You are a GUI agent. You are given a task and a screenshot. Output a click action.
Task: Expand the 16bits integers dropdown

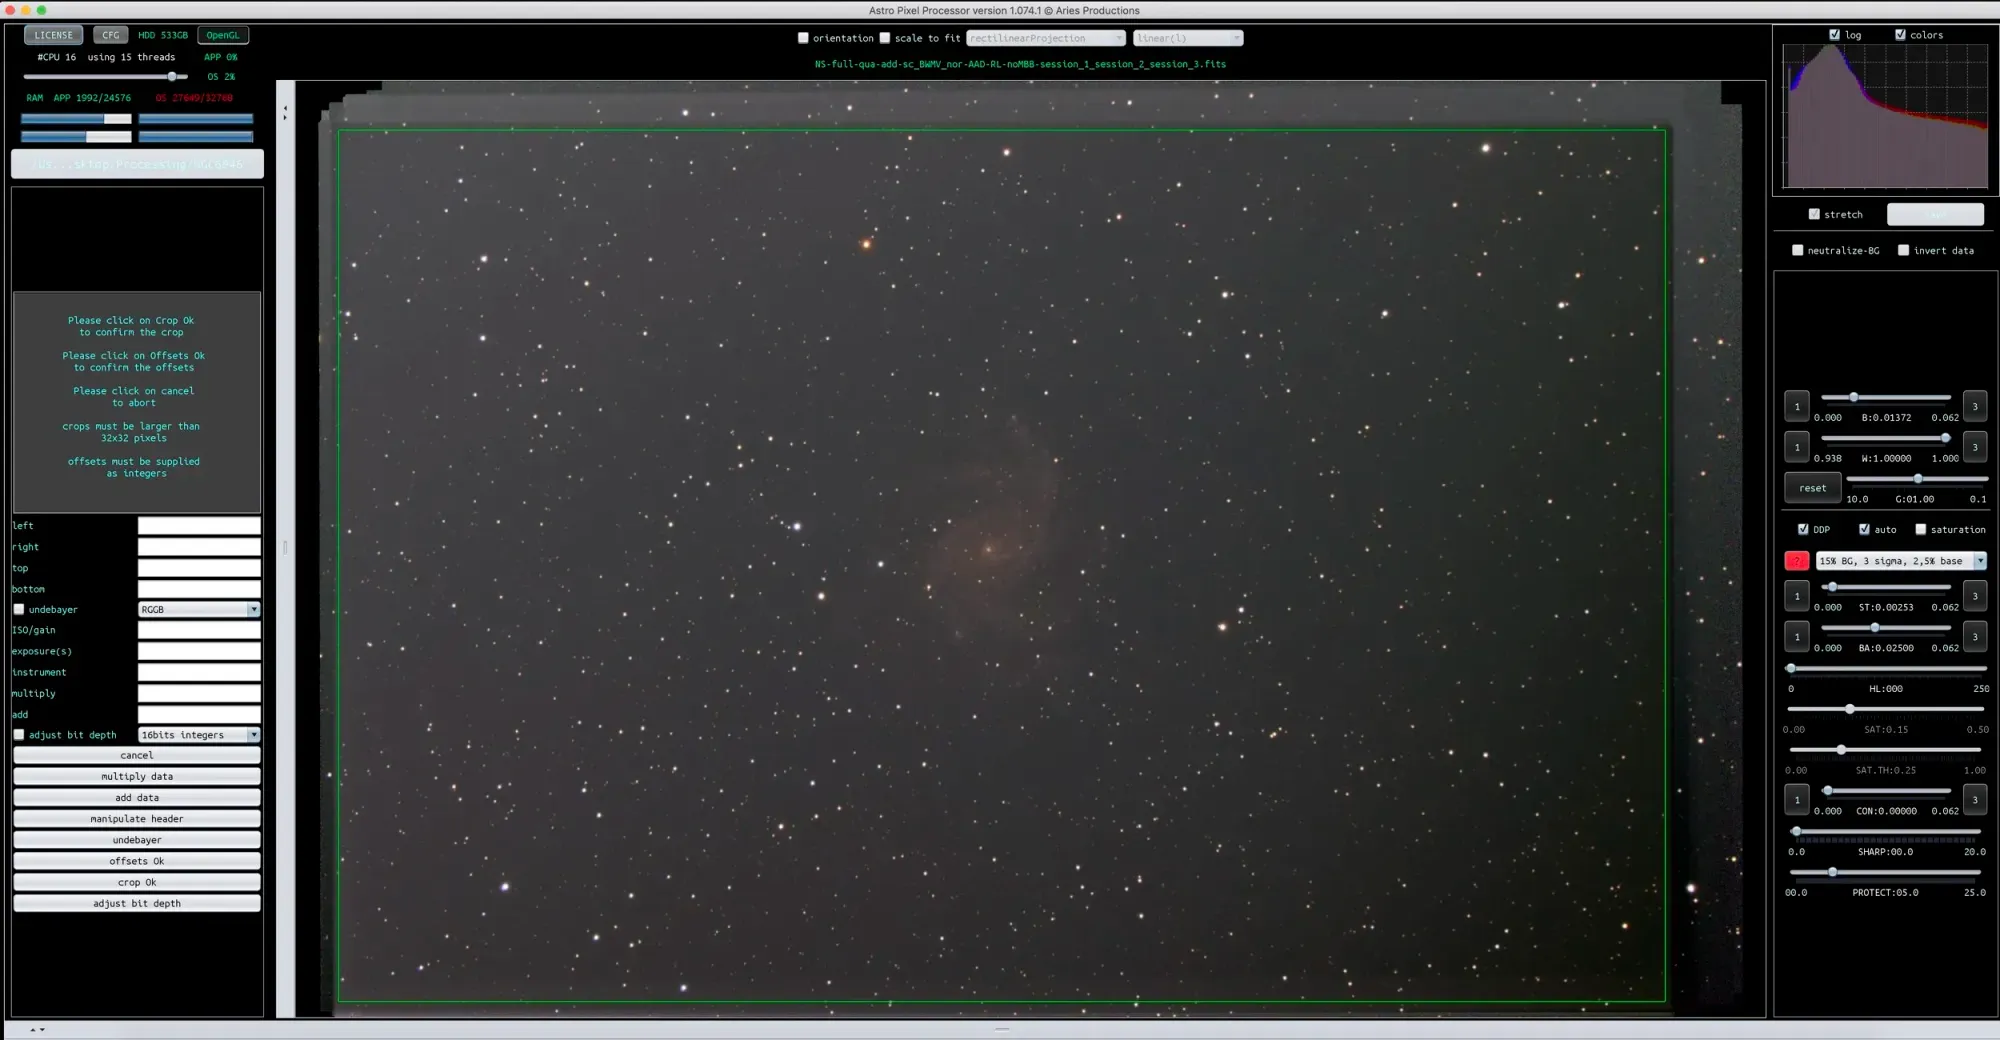pos(198,734)
